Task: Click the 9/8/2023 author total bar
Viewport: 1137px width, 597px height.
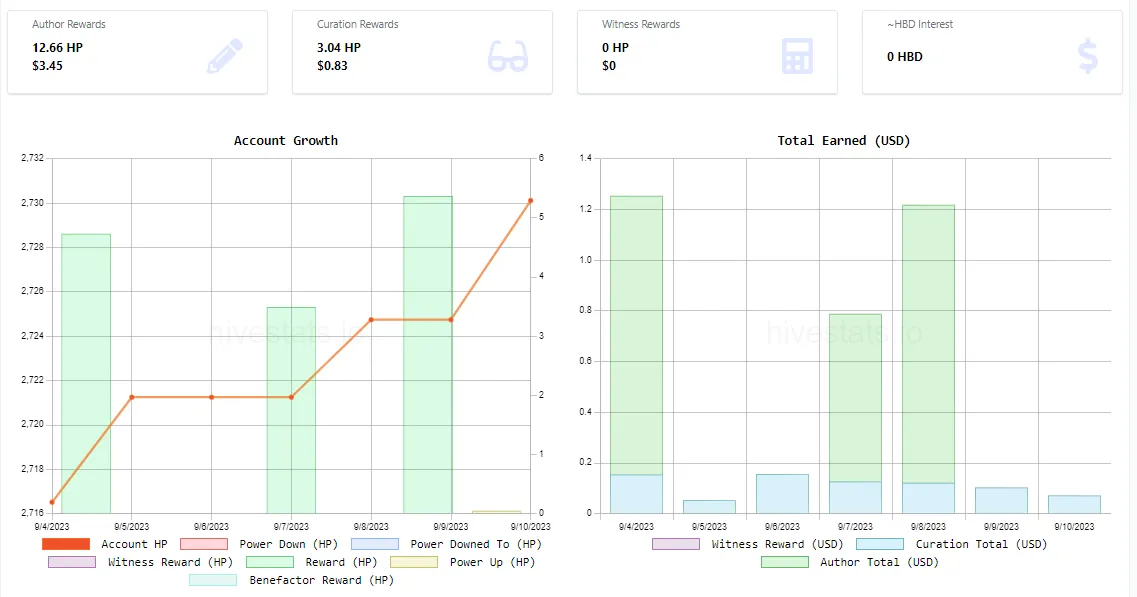Action: click(928, 345)
